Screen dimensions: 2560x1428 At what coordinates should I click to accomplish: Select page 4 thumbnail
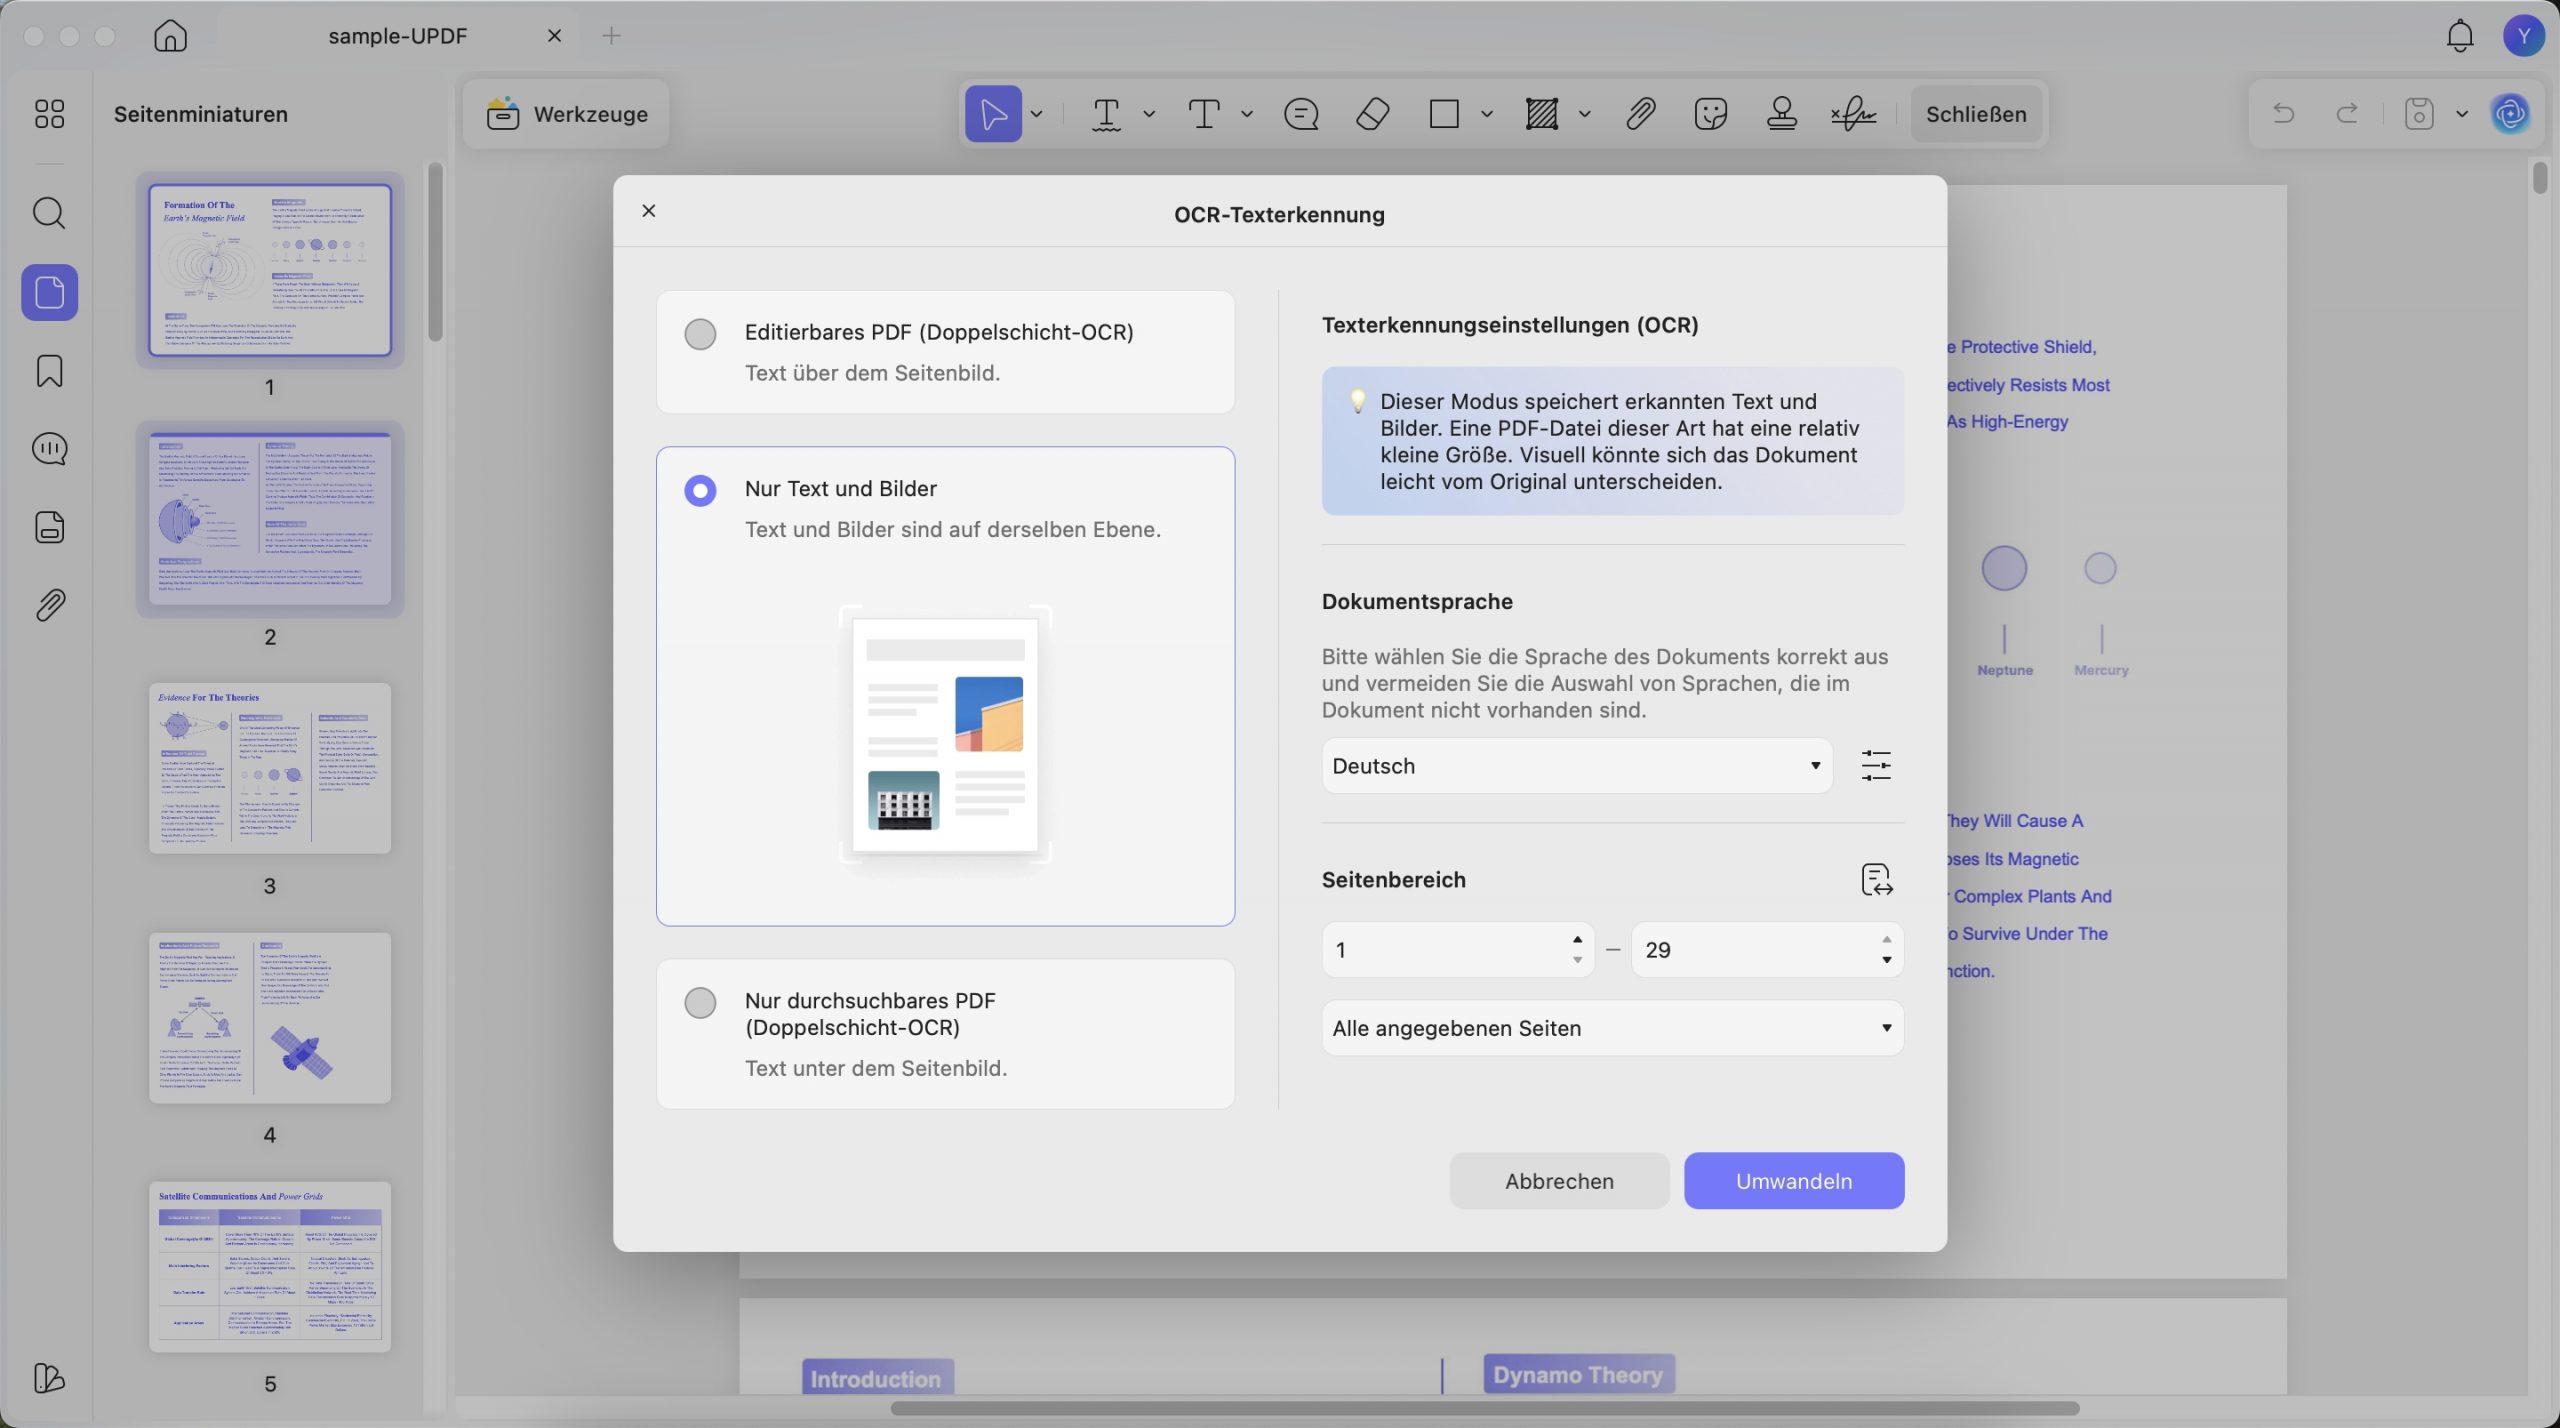270,1017
